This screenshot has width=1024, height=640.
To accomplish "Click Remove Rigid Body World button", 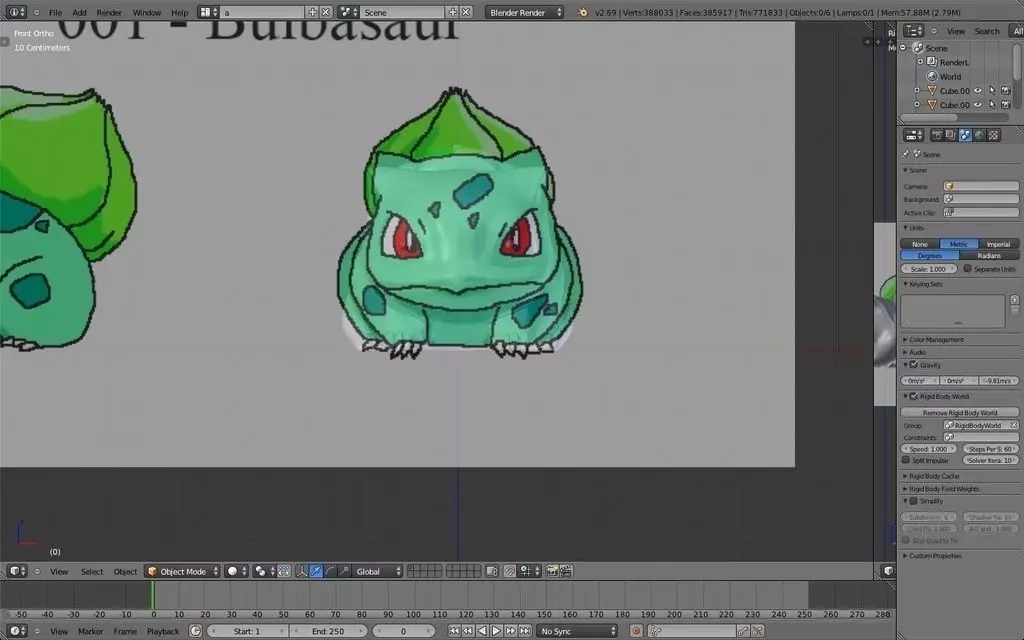I will coord(959,413).
